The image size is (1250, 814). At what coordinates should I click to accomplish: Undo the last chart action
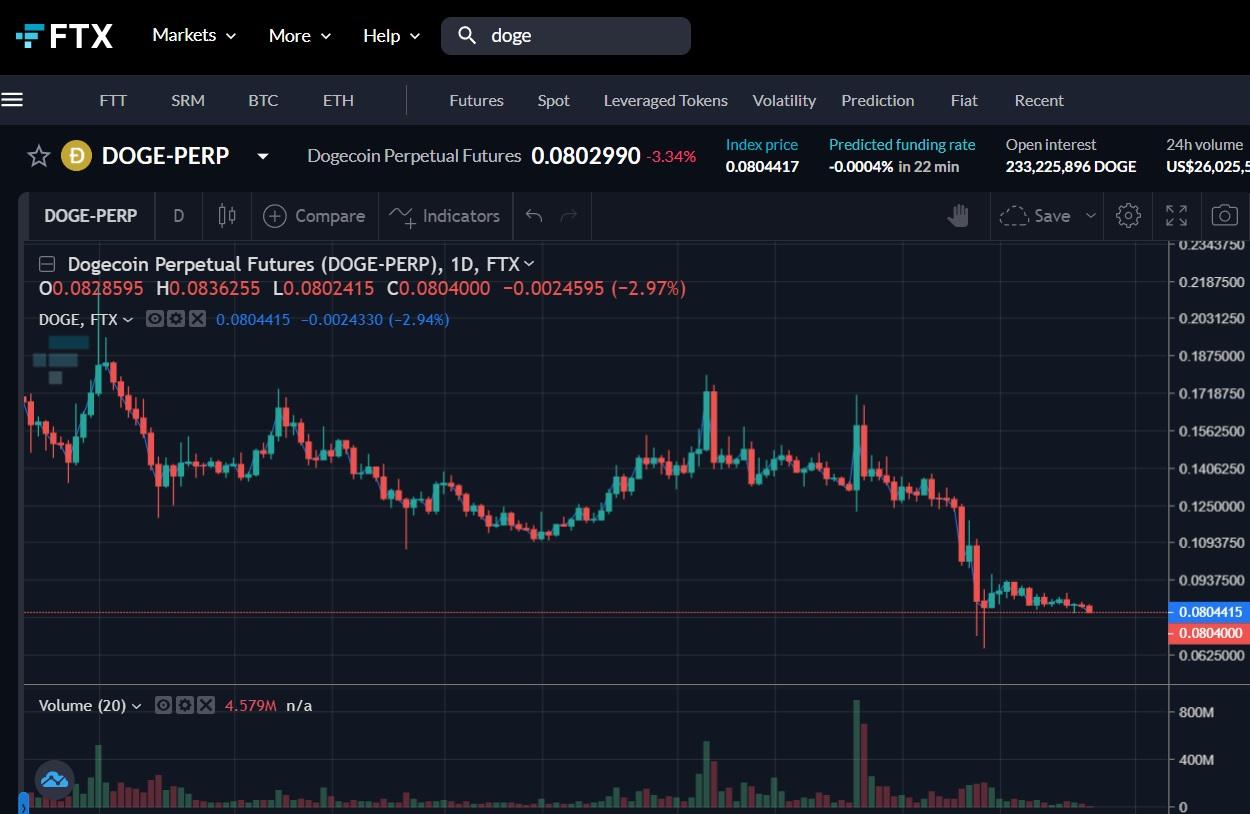click(x=534, y=216)
